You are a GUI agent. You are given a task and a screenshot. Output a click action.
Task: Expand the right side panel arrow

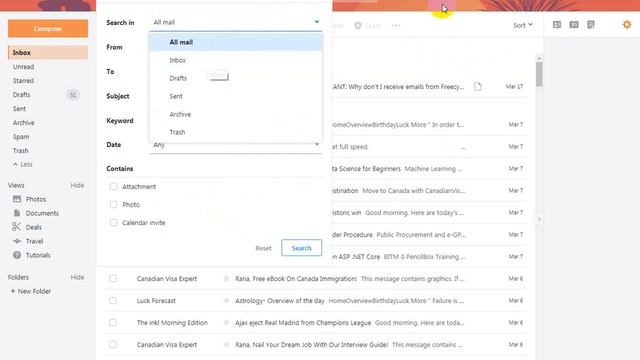[539, 219]
